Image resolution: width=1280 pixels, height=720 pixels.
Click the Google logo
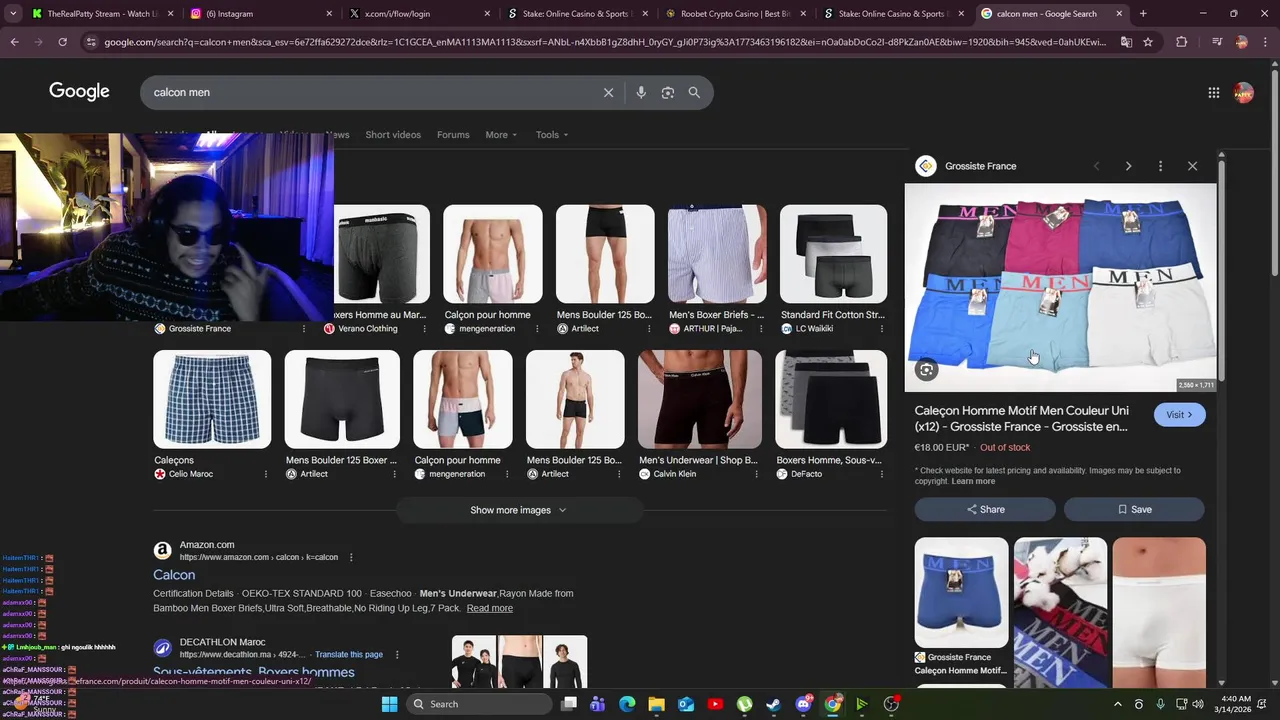click(x=79, y=91)
